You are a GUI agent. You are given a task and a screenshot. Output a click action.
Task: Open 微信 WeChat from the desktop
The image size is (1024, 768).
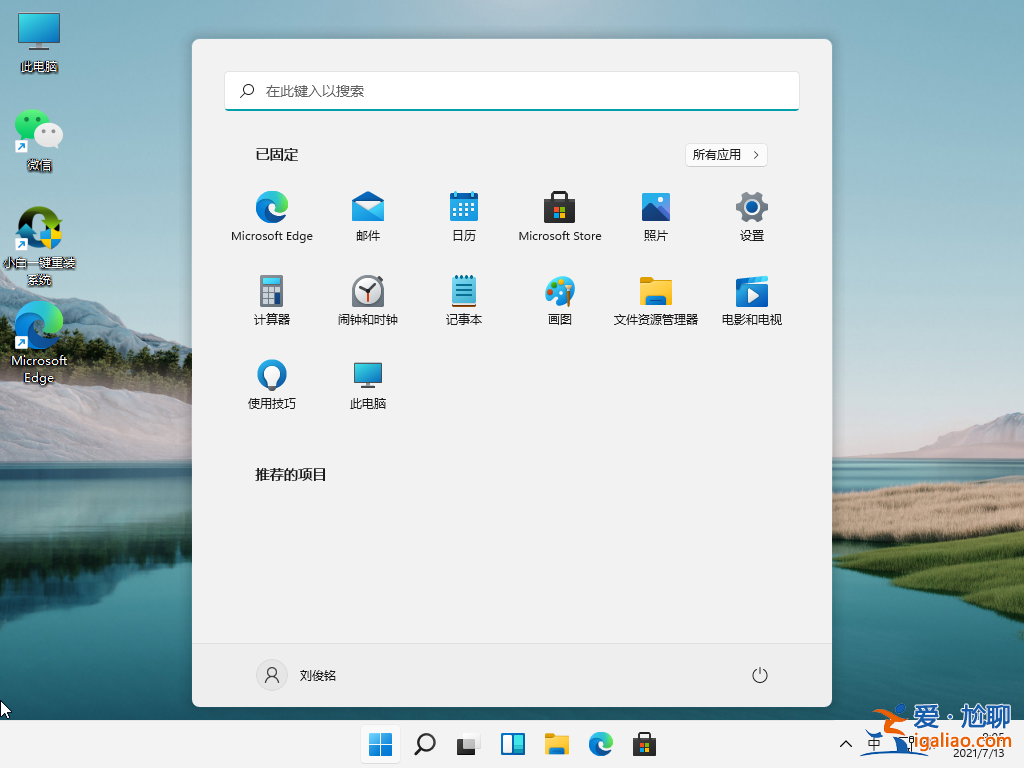[38, 131]
